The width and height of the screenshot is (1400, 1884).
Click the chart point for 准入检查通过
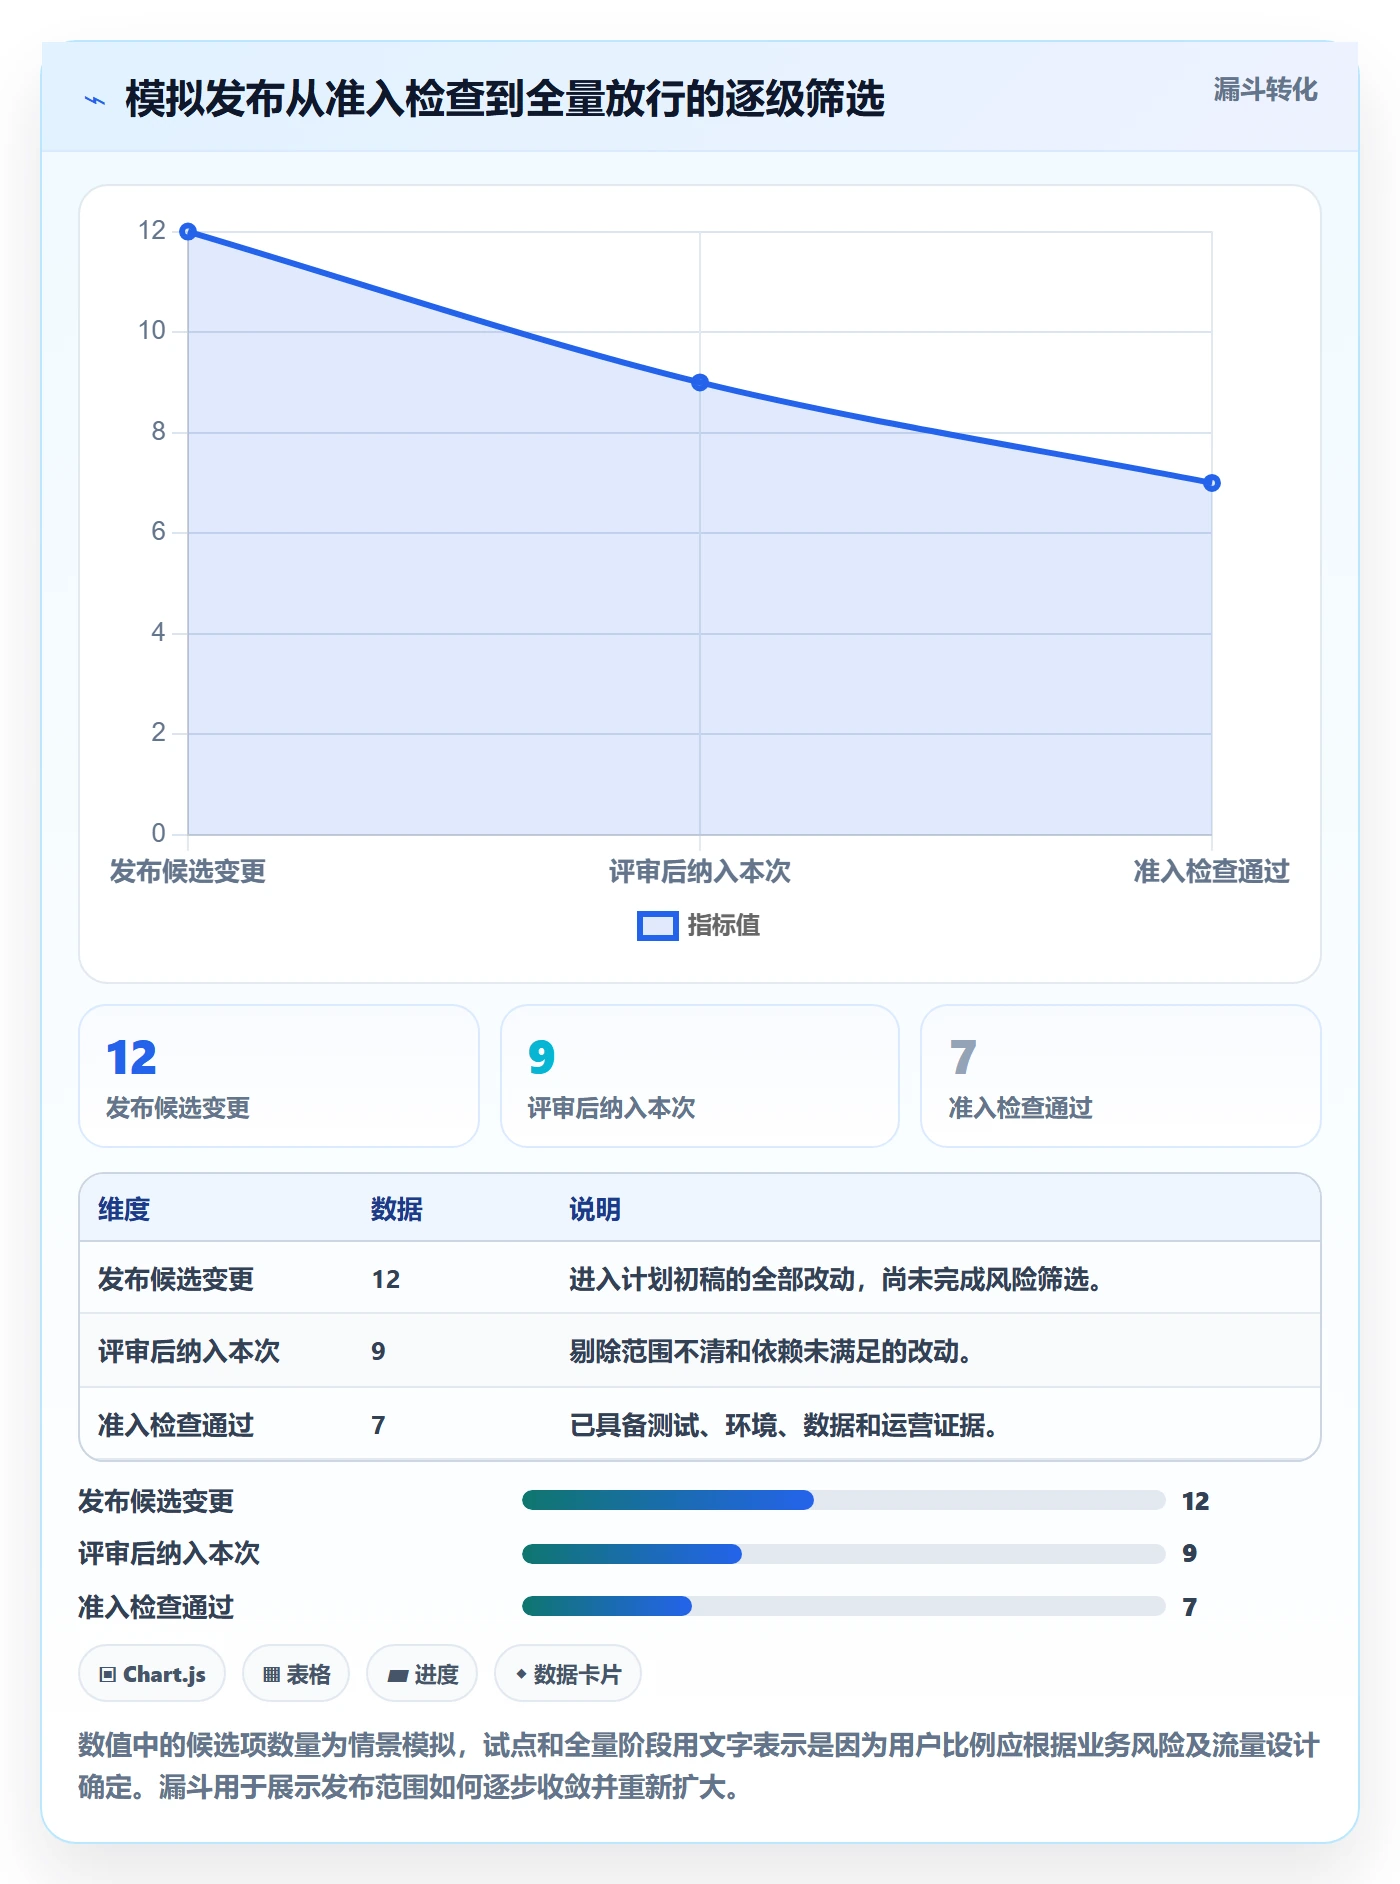pos(1212,483)
